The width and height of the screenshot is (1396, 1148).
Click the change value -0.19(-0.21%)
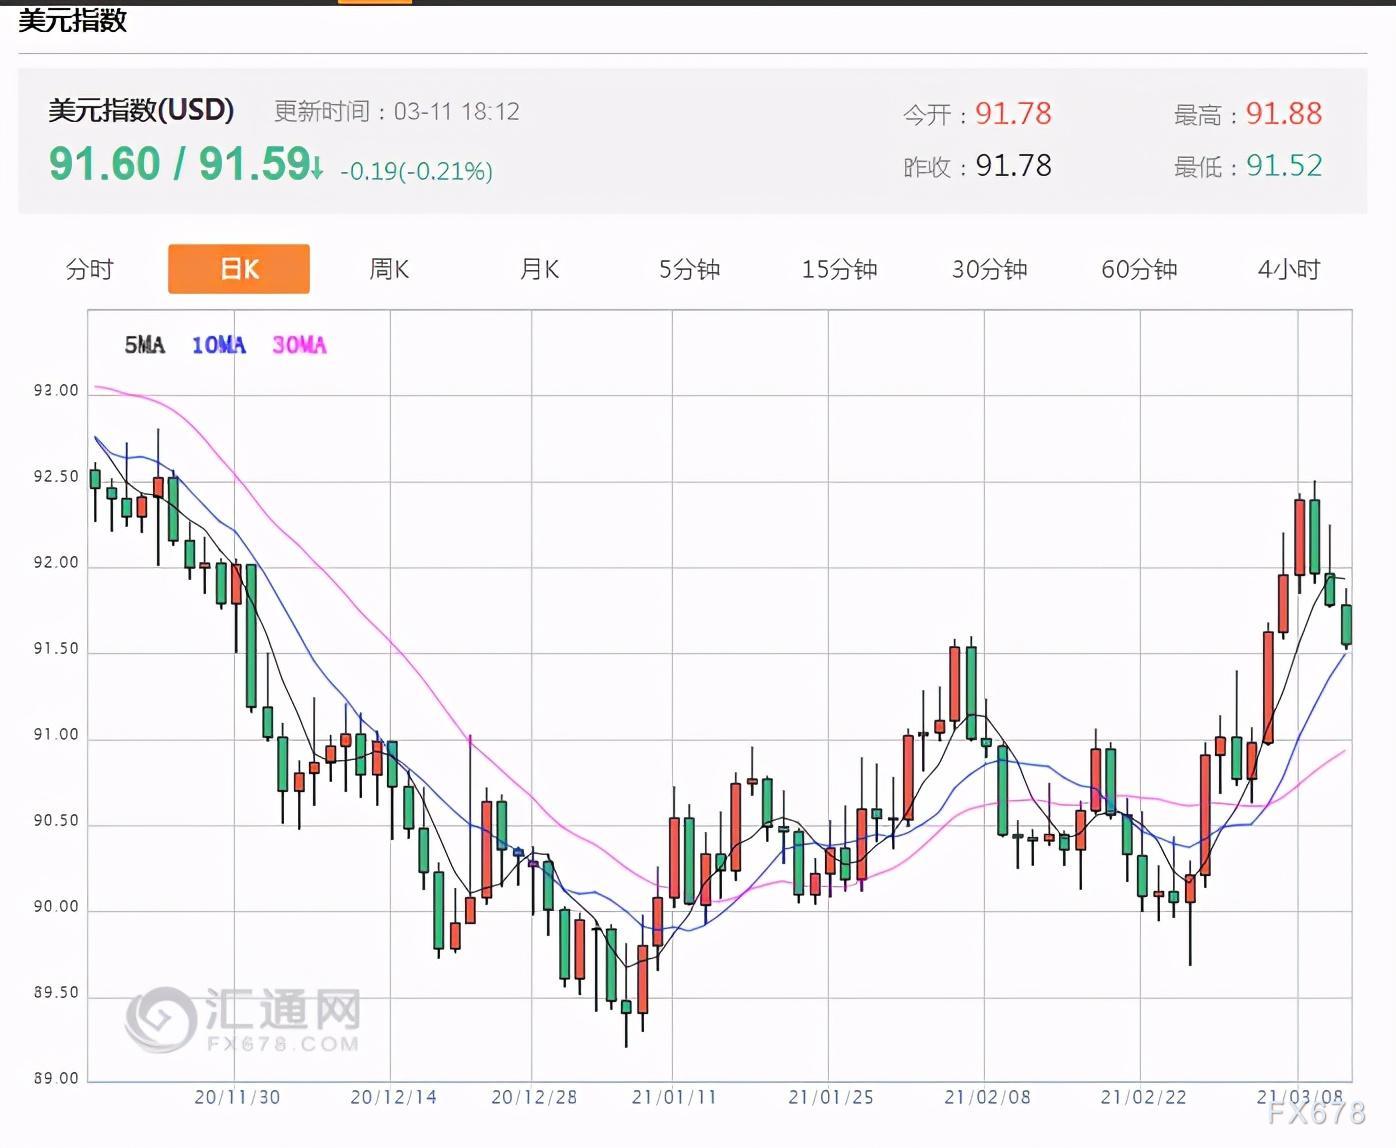click(x=416, y=171)
